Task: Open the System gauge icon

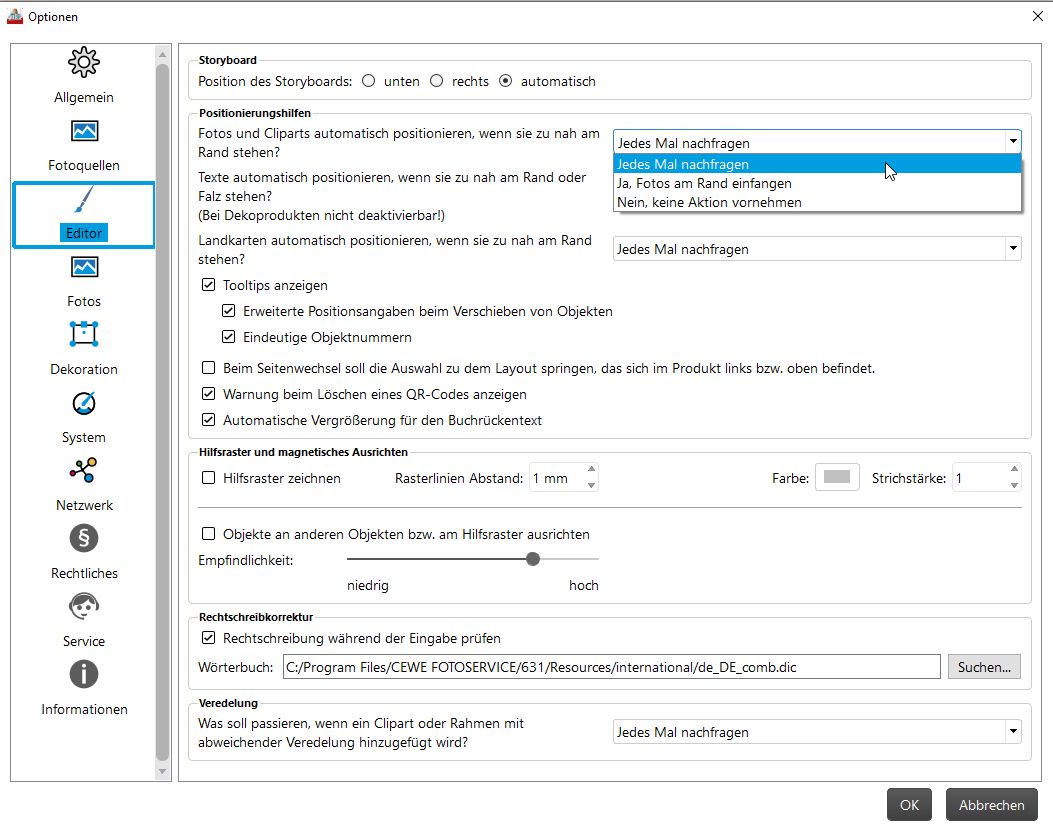Action: click(x=84, y=403)
